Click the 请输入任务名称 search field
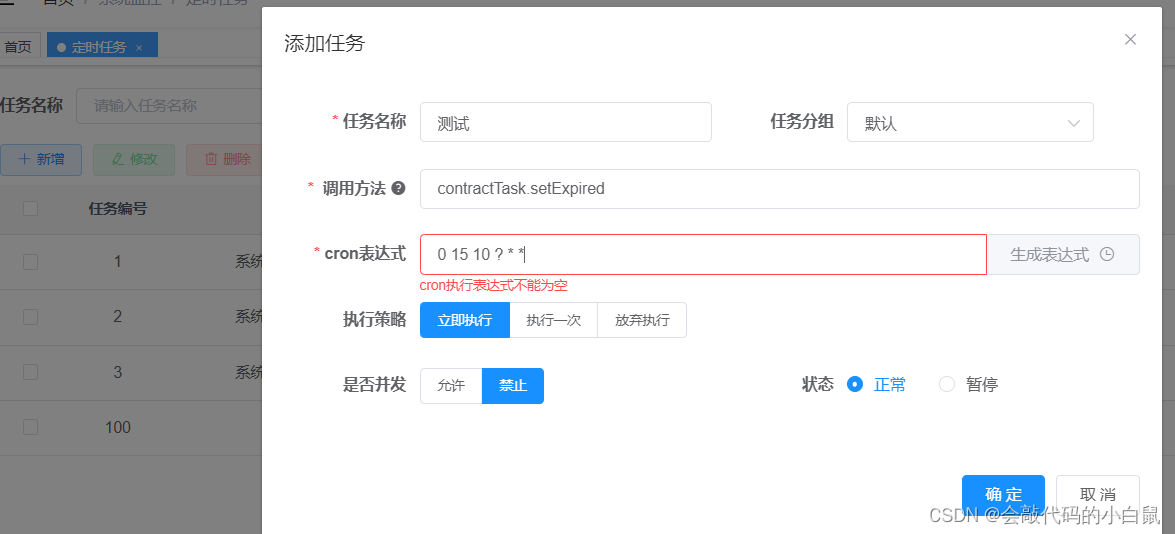1175x534 pixels. 169,106
